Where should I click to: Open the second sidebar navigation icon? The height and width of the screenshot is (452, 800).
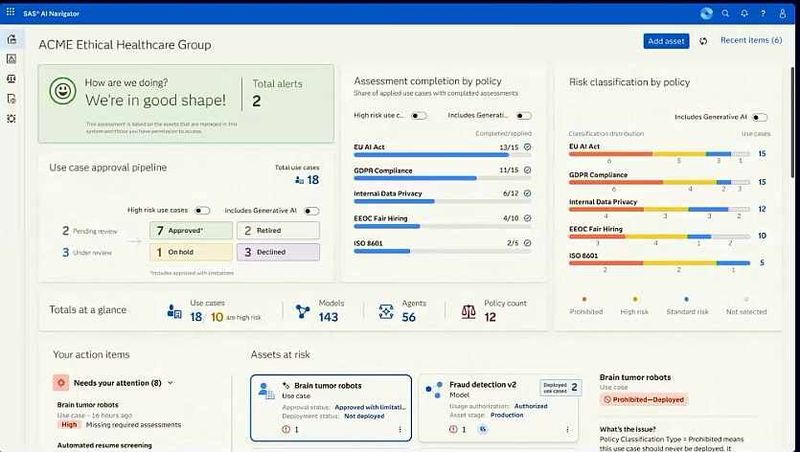click(11, 59)
